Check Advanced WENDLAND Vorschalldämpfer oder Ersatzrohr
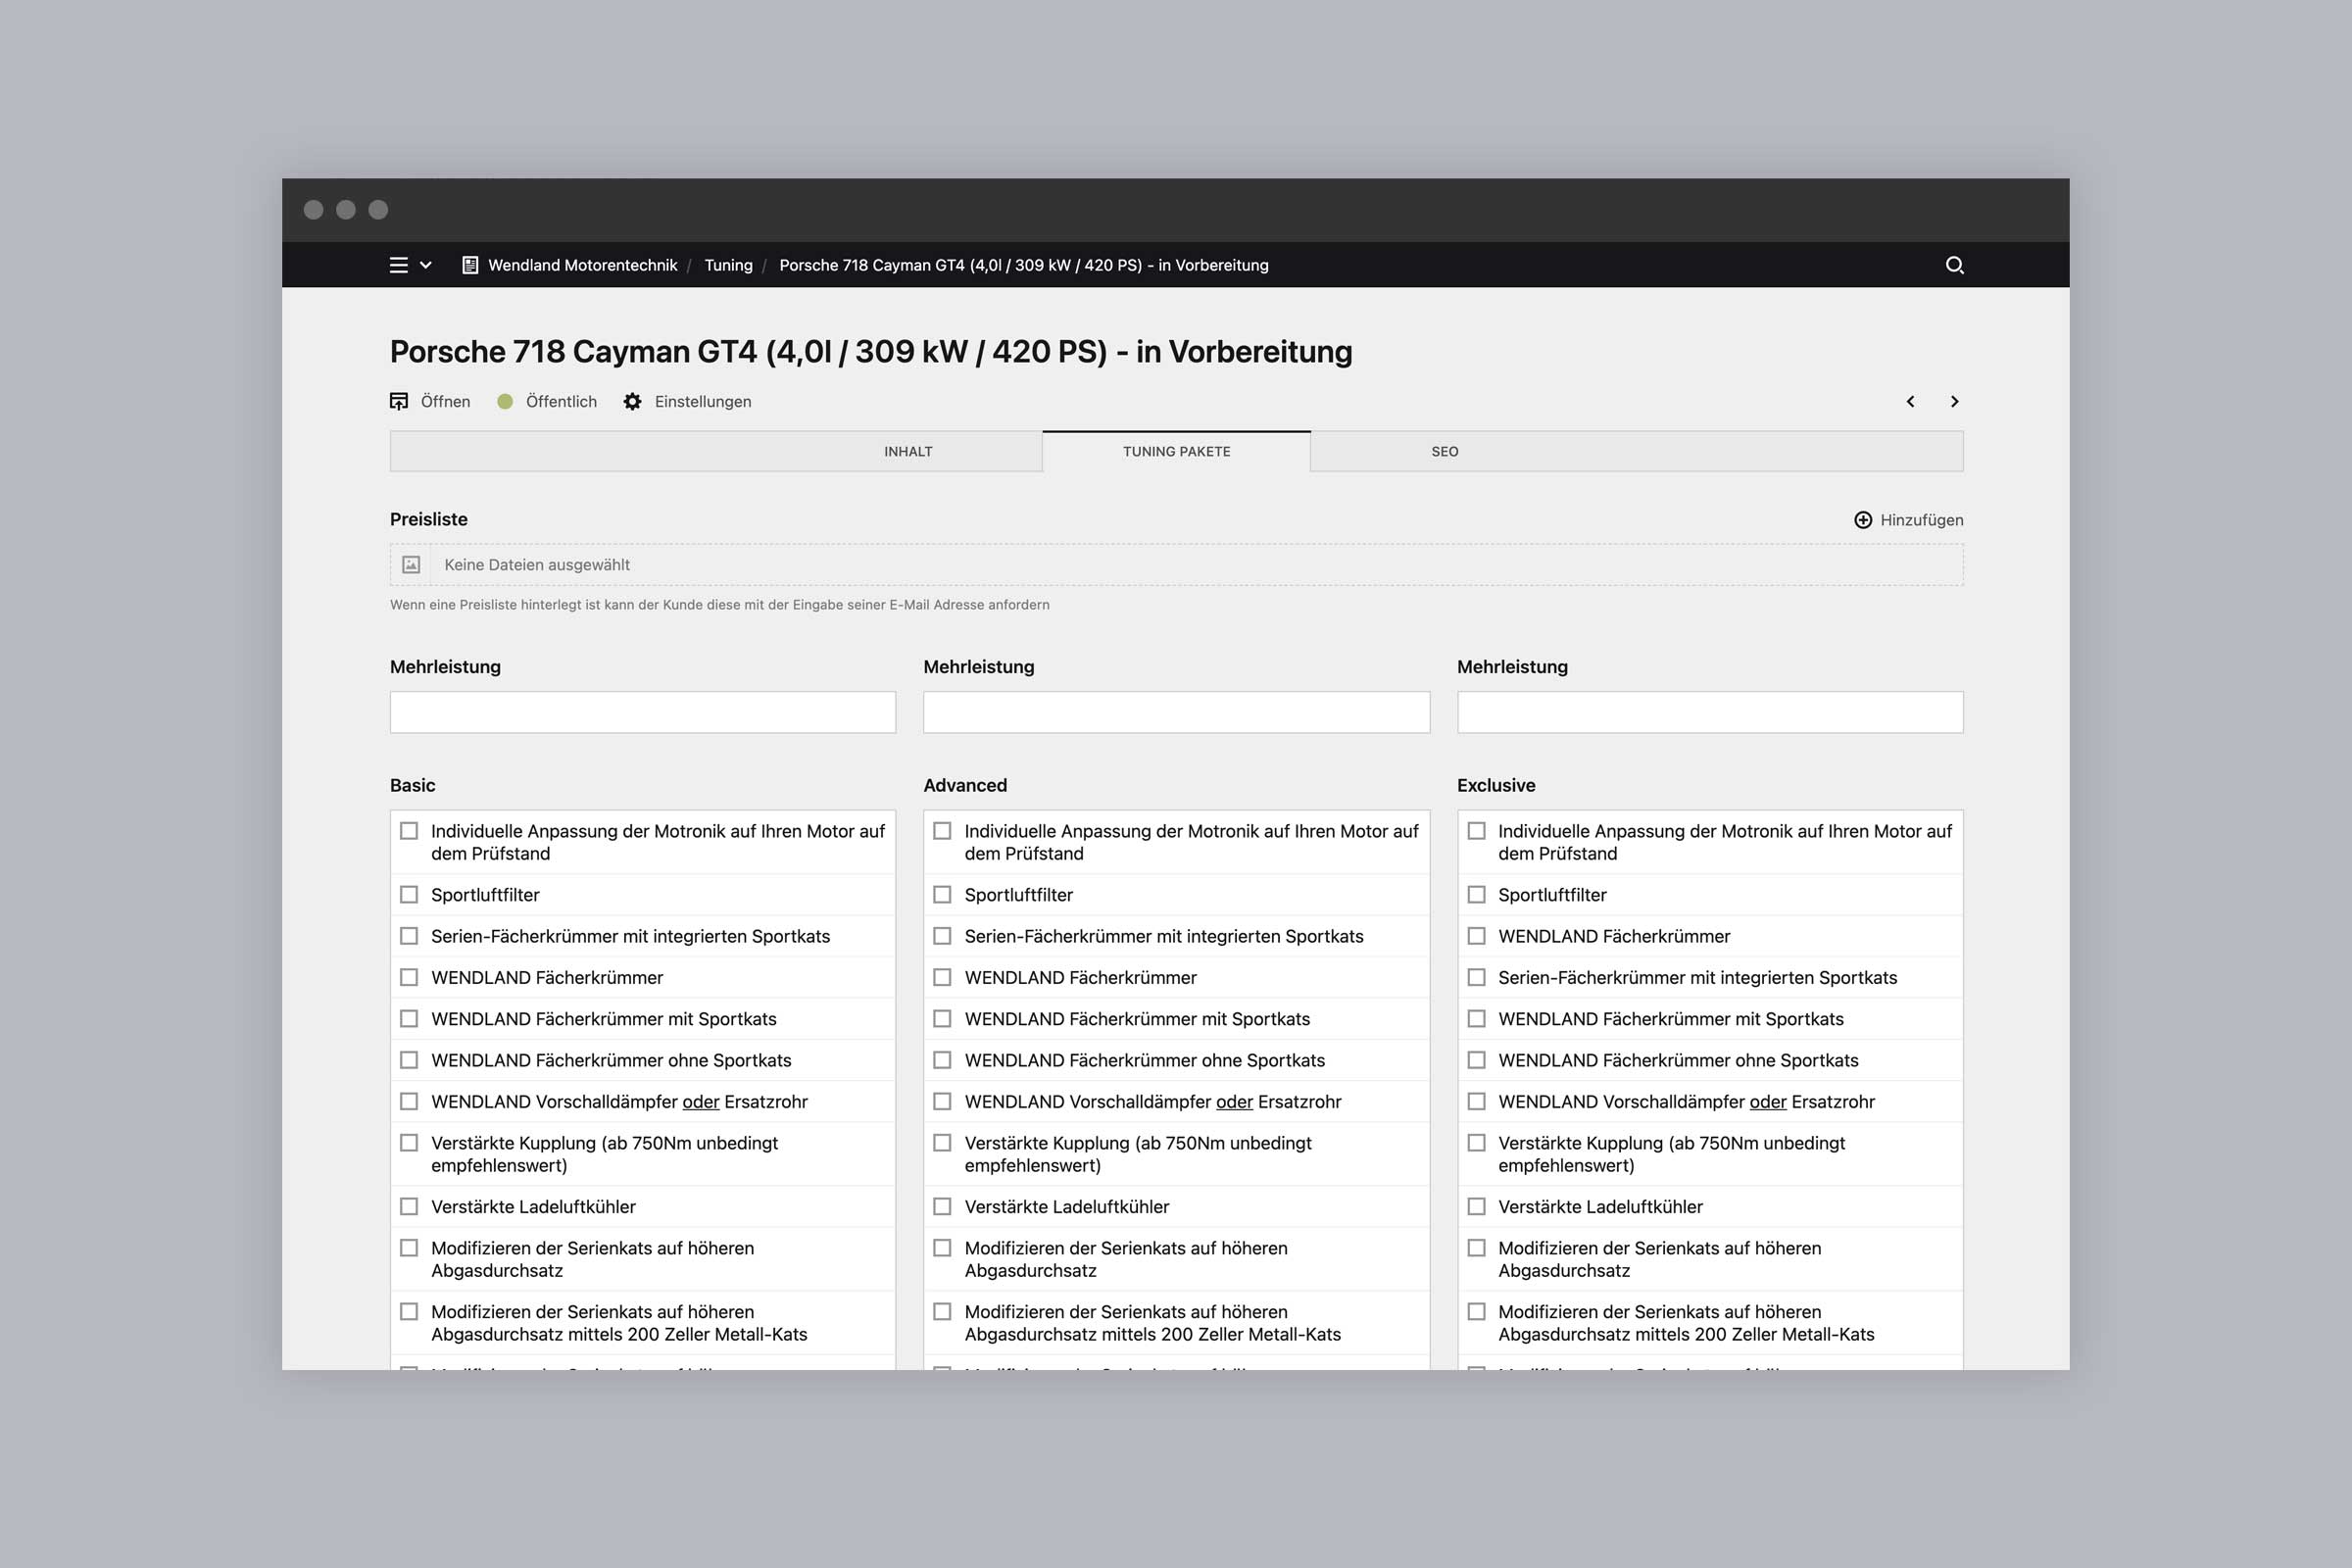The image size is (2352, 1568). [x=942, y=1101]
